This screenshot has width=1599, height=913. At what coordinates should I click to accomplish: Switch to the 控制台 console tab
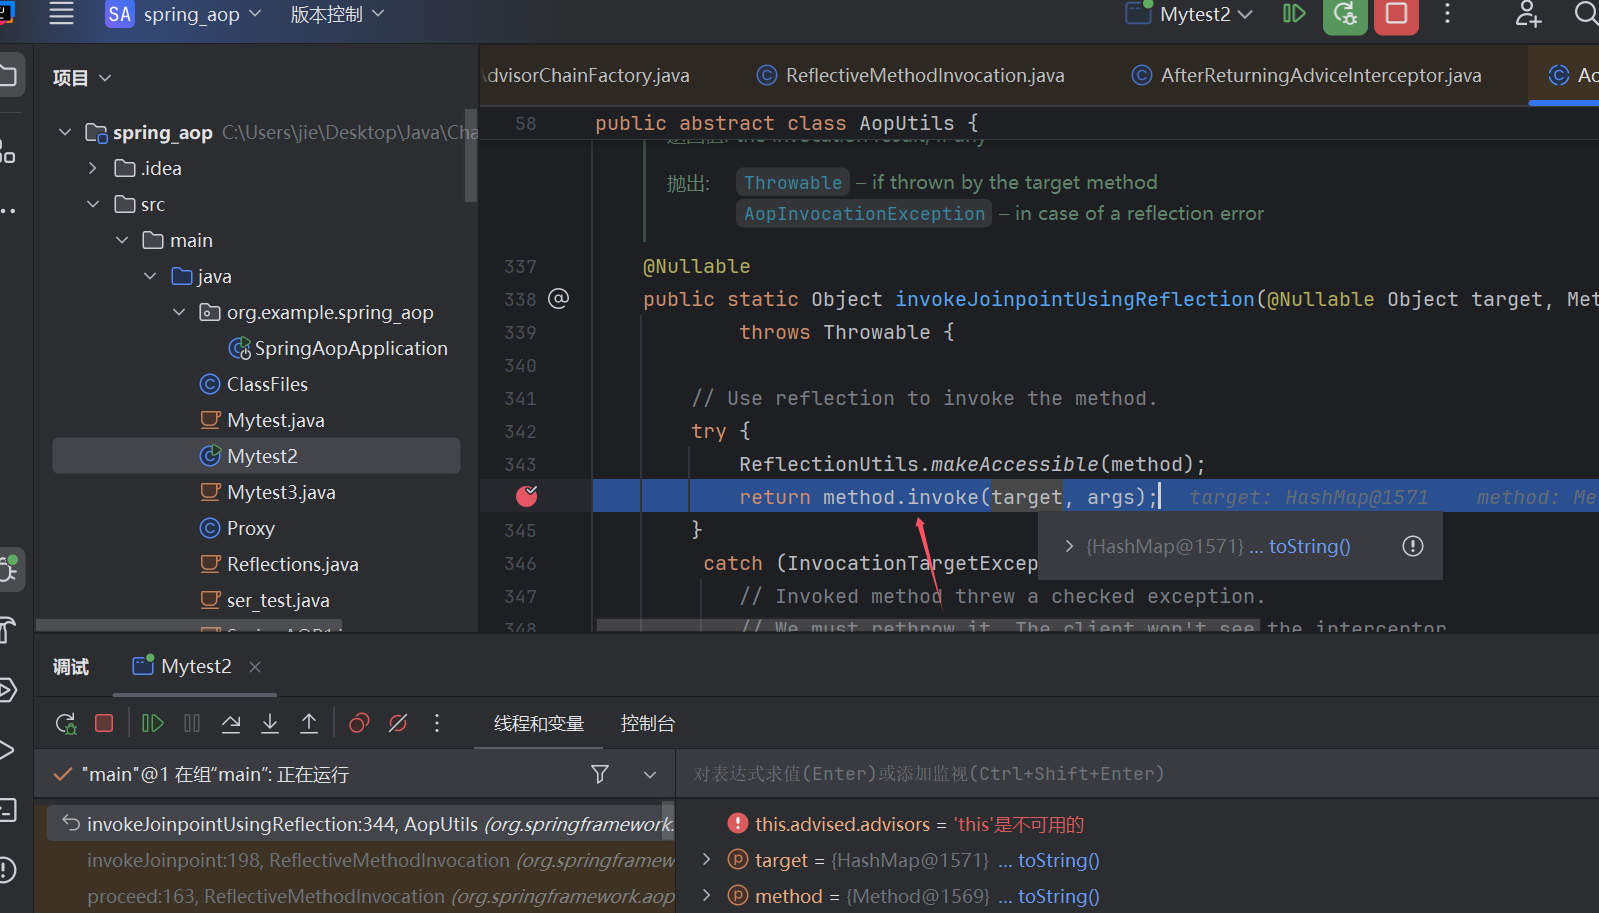pyautogui.click(x=648, y=723)
